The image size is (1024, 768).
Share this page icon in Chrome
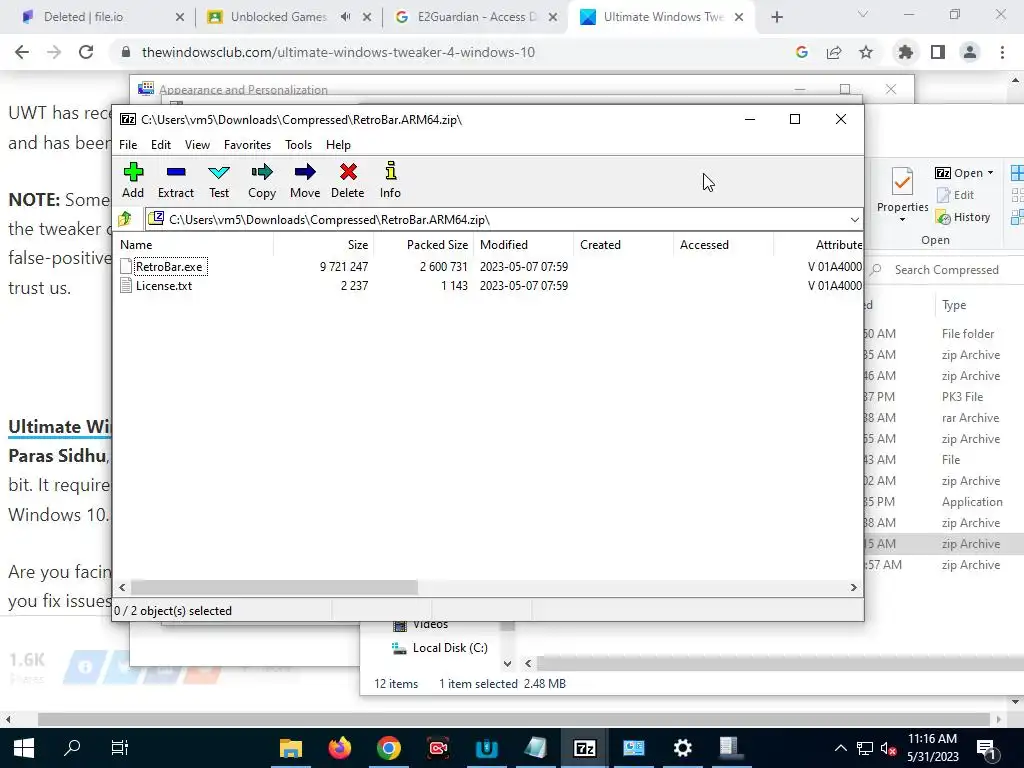pyautogui.click(x=834, y=52)
